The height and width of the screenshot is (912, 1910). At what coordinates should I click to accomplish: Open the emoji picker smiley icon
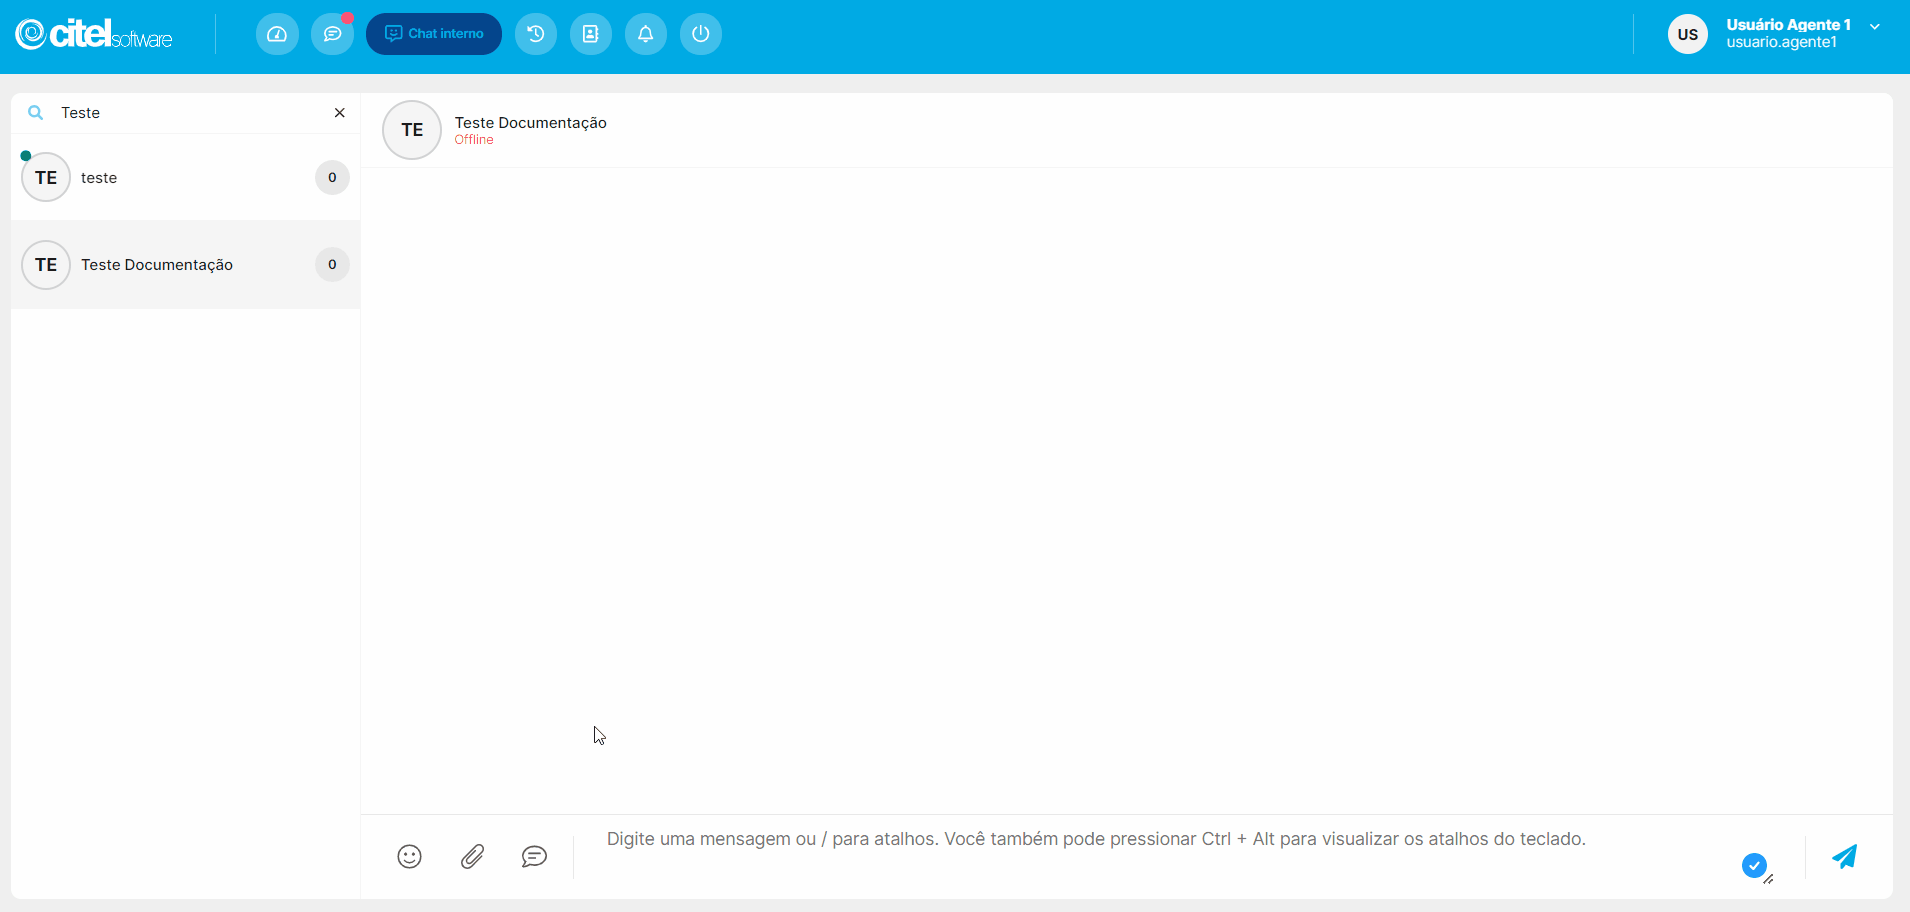[x=410, y=857]
